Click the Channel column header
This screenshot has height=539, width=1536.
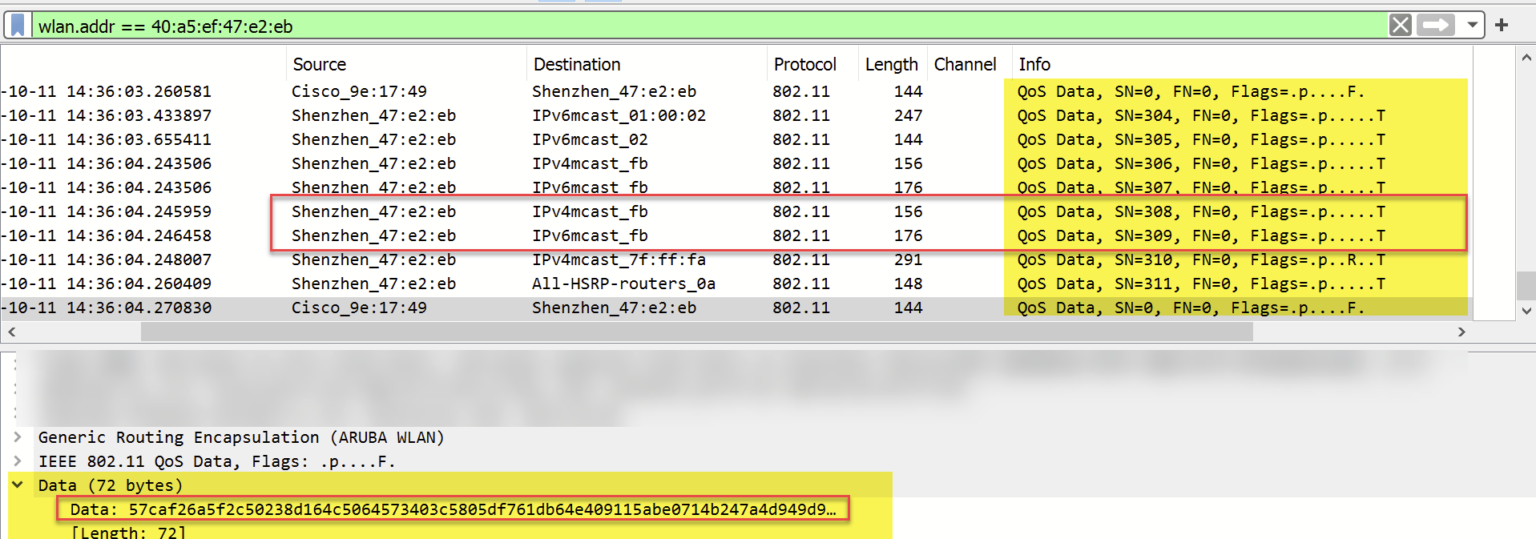965,64
